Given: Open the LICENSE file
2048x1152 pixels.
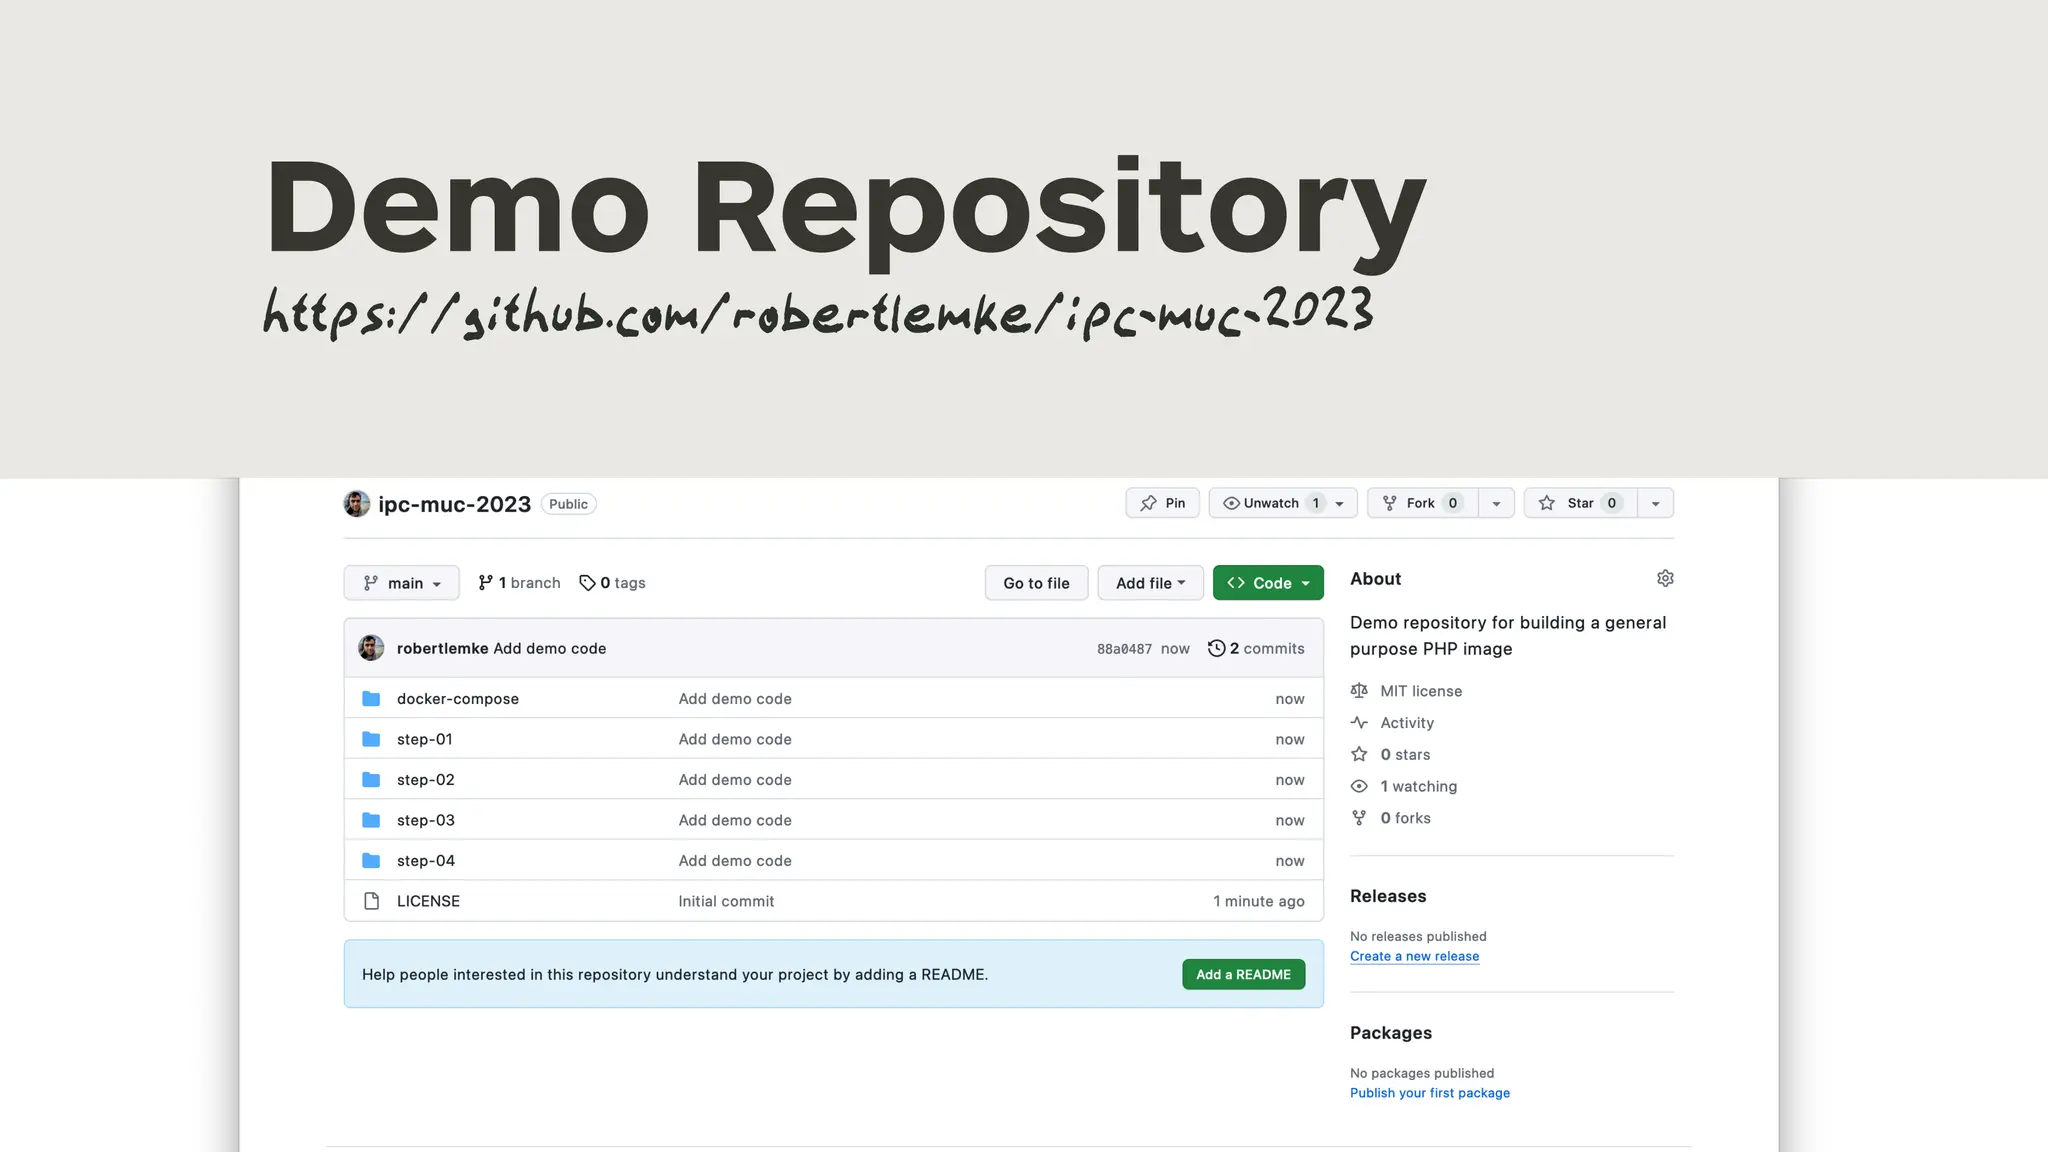Looking at the screenshot, I should click(428, 901).
